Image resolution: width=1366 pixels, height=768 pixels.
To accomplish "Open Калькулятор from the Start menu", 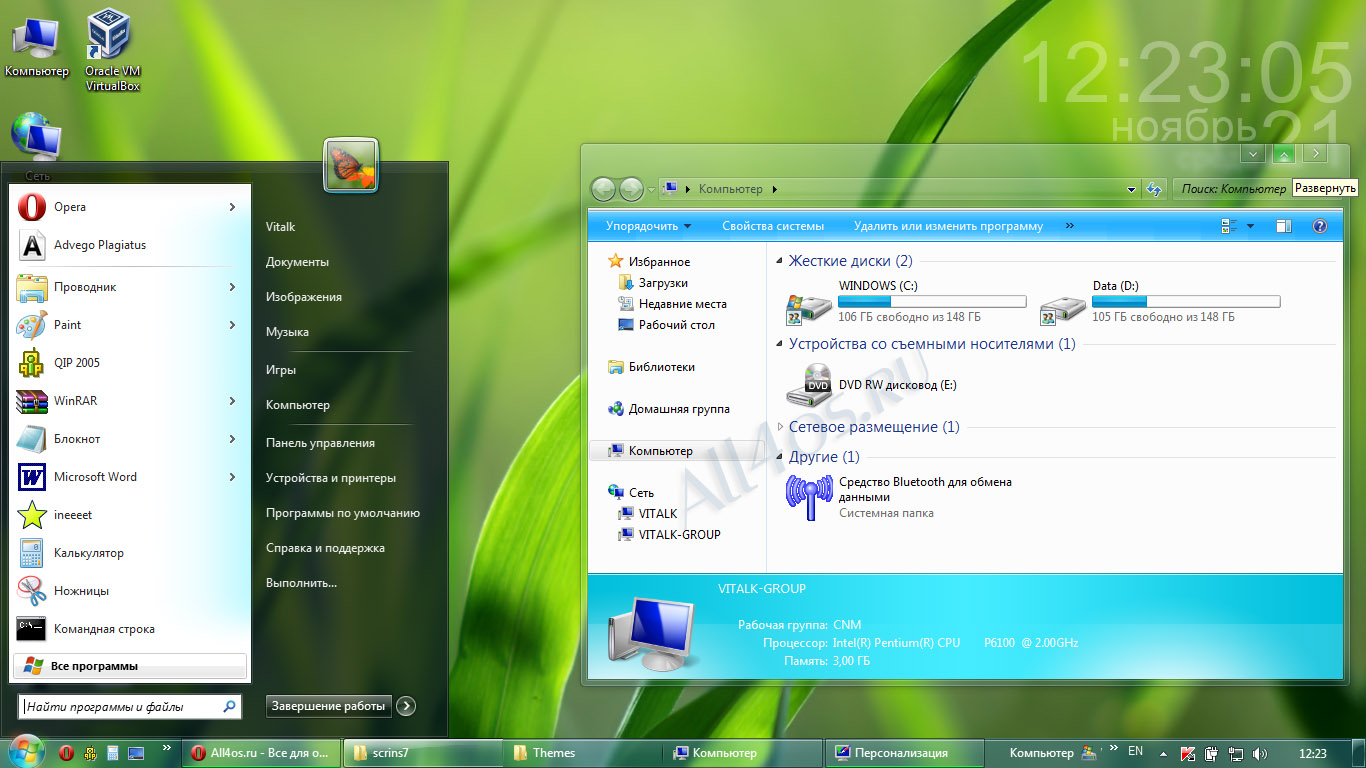I will tap(128, 553).
